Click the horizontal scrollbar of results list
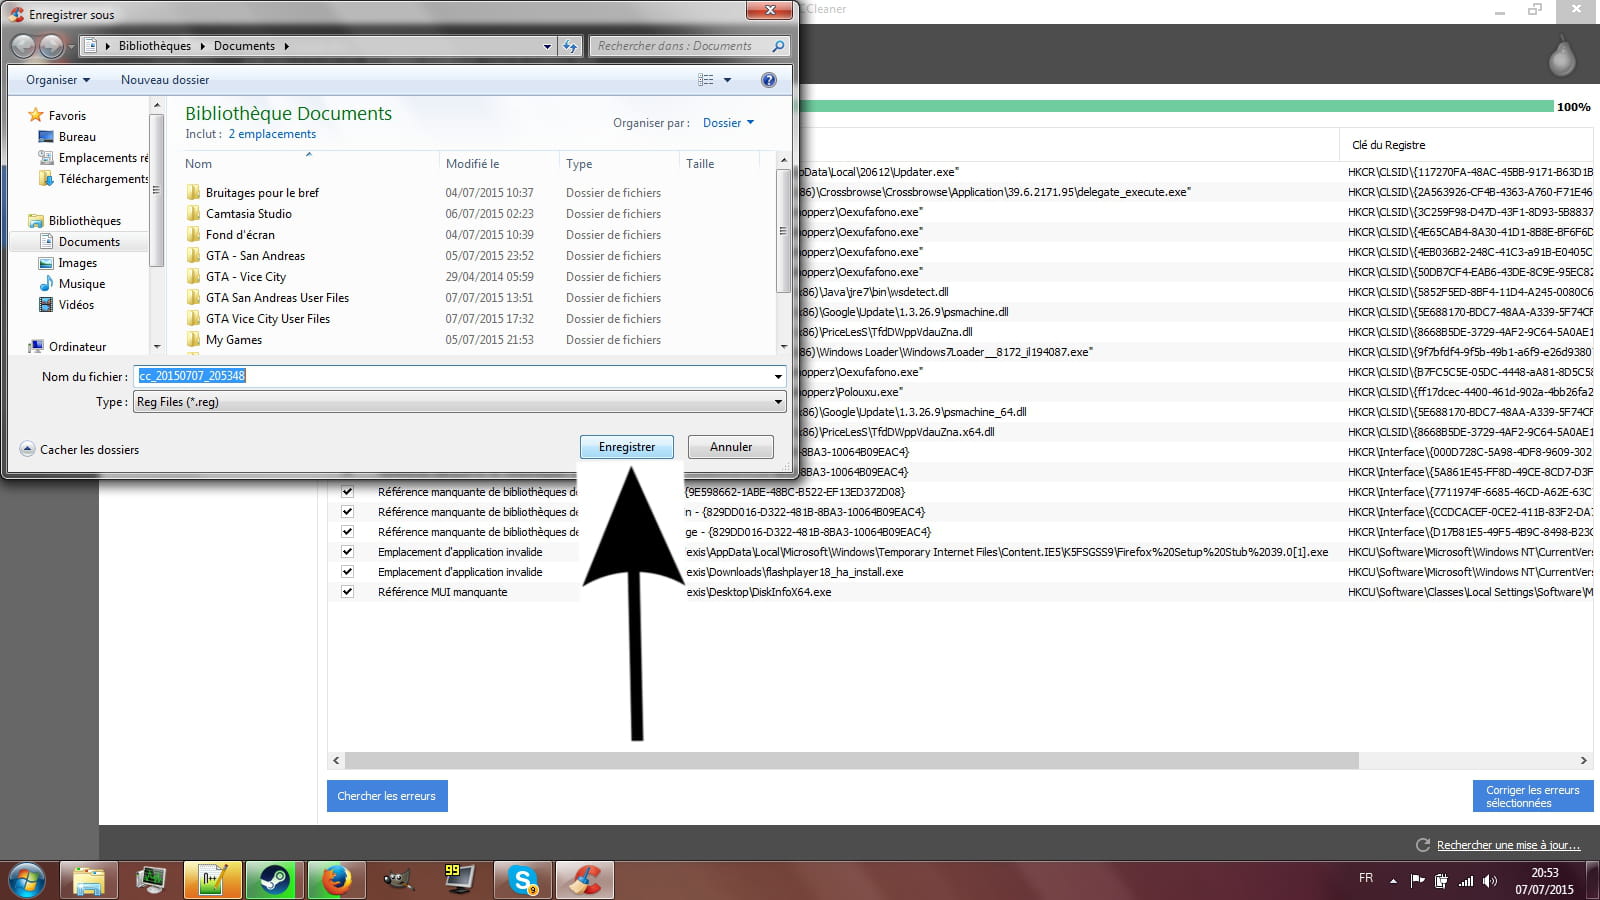 point(850,761)
